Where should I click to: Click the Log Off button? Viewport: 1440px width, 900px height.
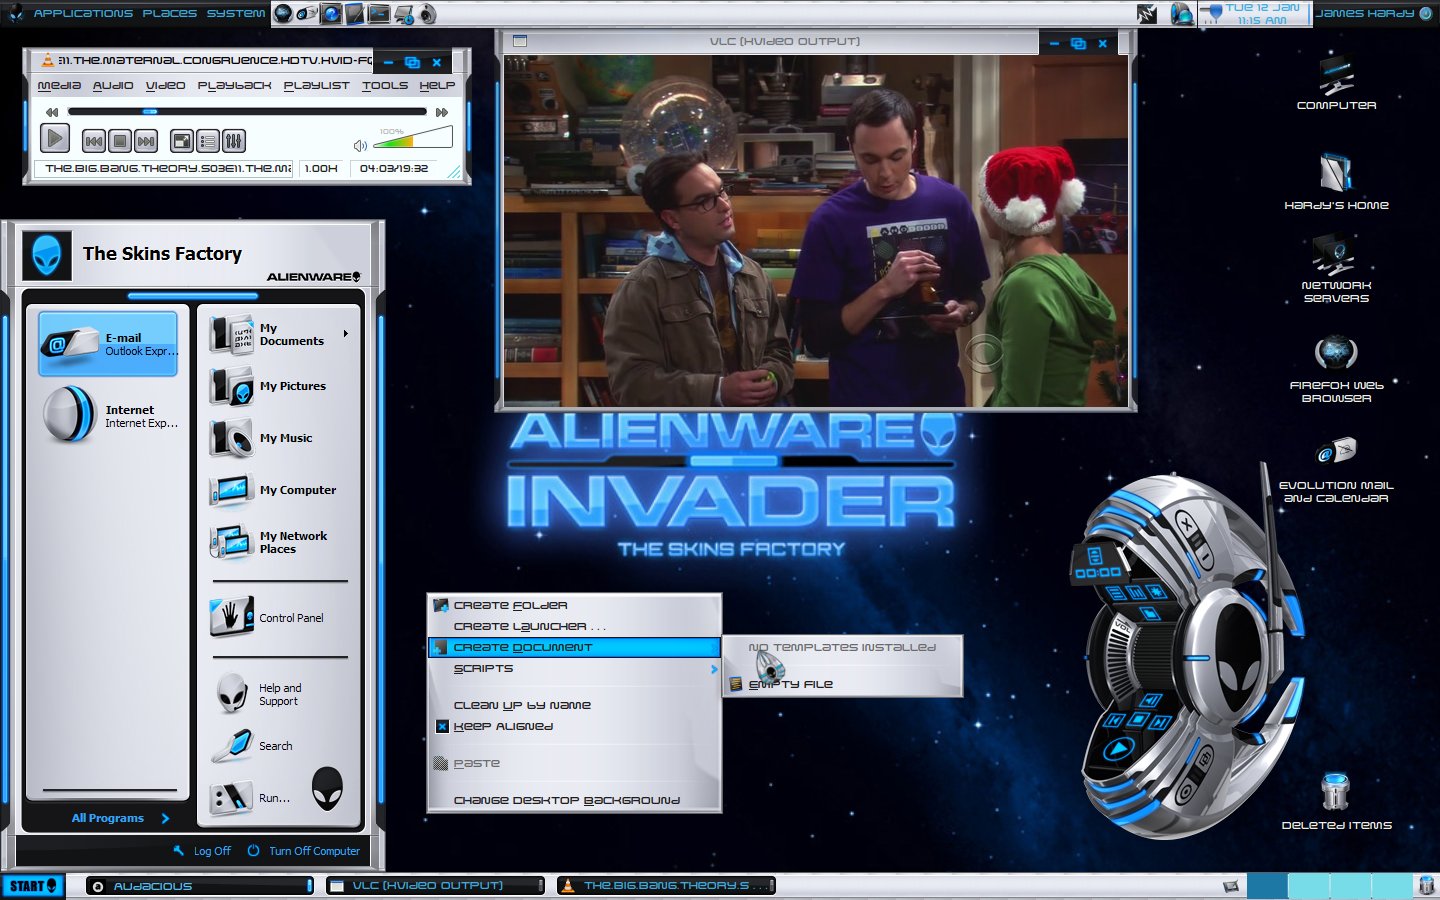click(202, 851)
